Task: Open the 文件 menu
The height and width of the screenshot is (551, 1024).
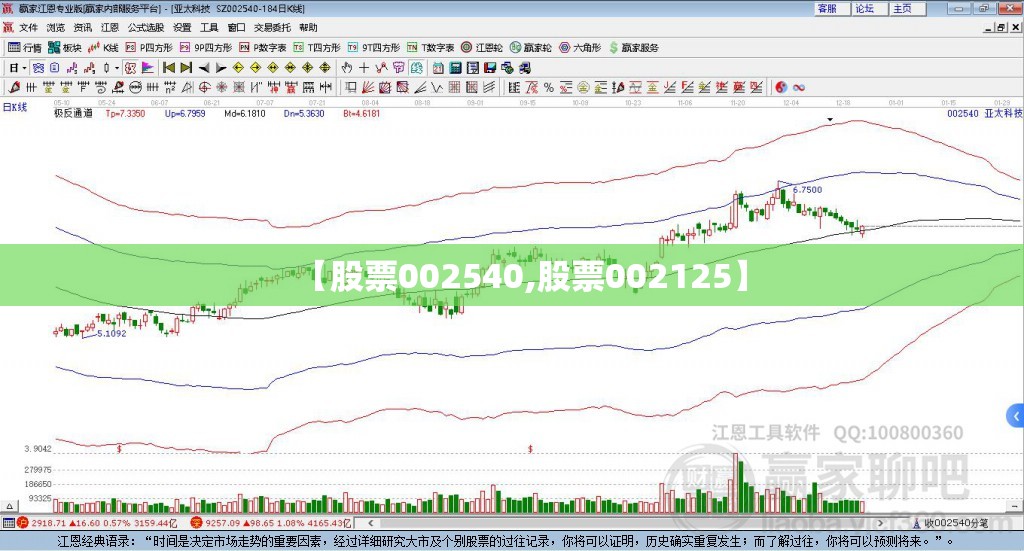Action: (28, 27)
